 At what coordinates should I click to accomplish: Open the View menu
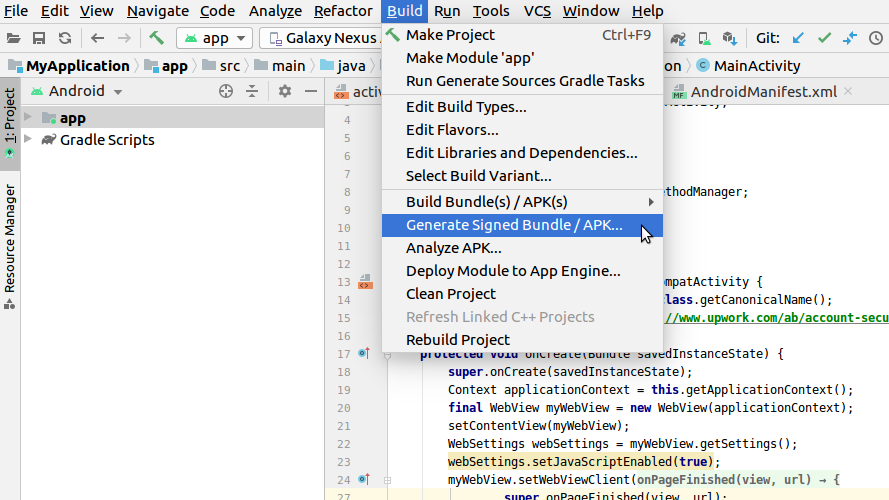pyautogui.click(x=96, y=11)
